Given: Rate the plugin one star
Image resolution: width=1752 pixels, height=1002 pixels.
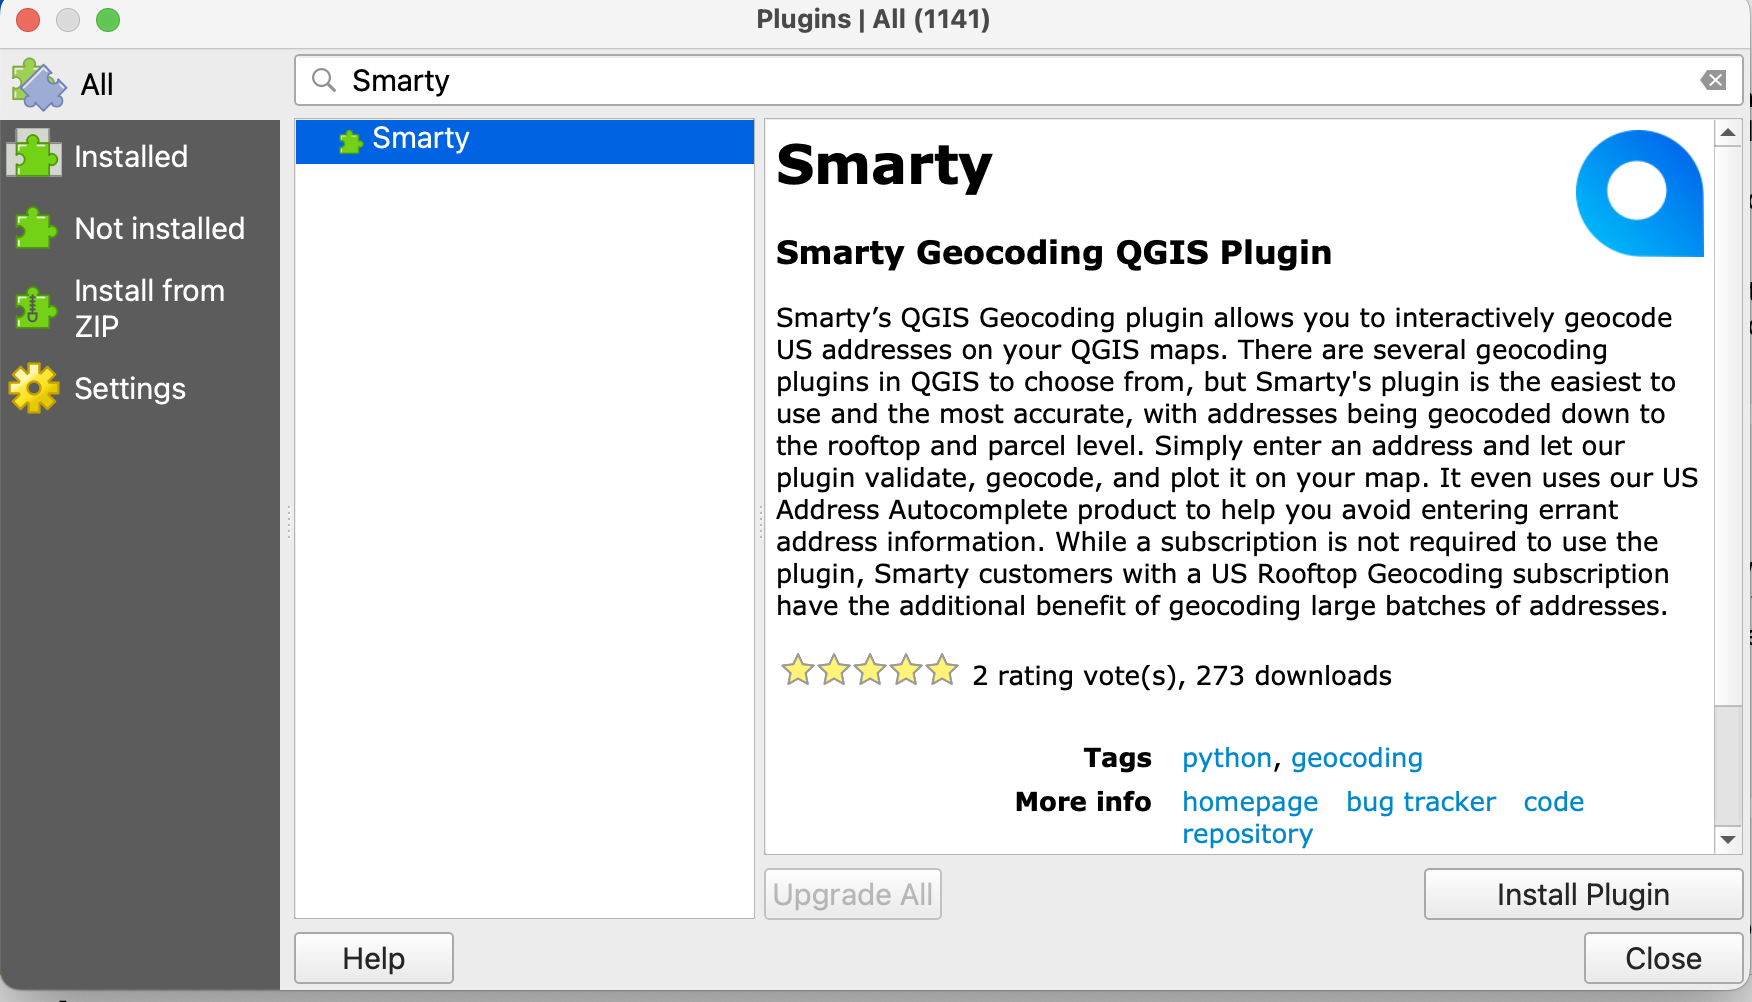Looking at the screenshot, I should 797,671.
